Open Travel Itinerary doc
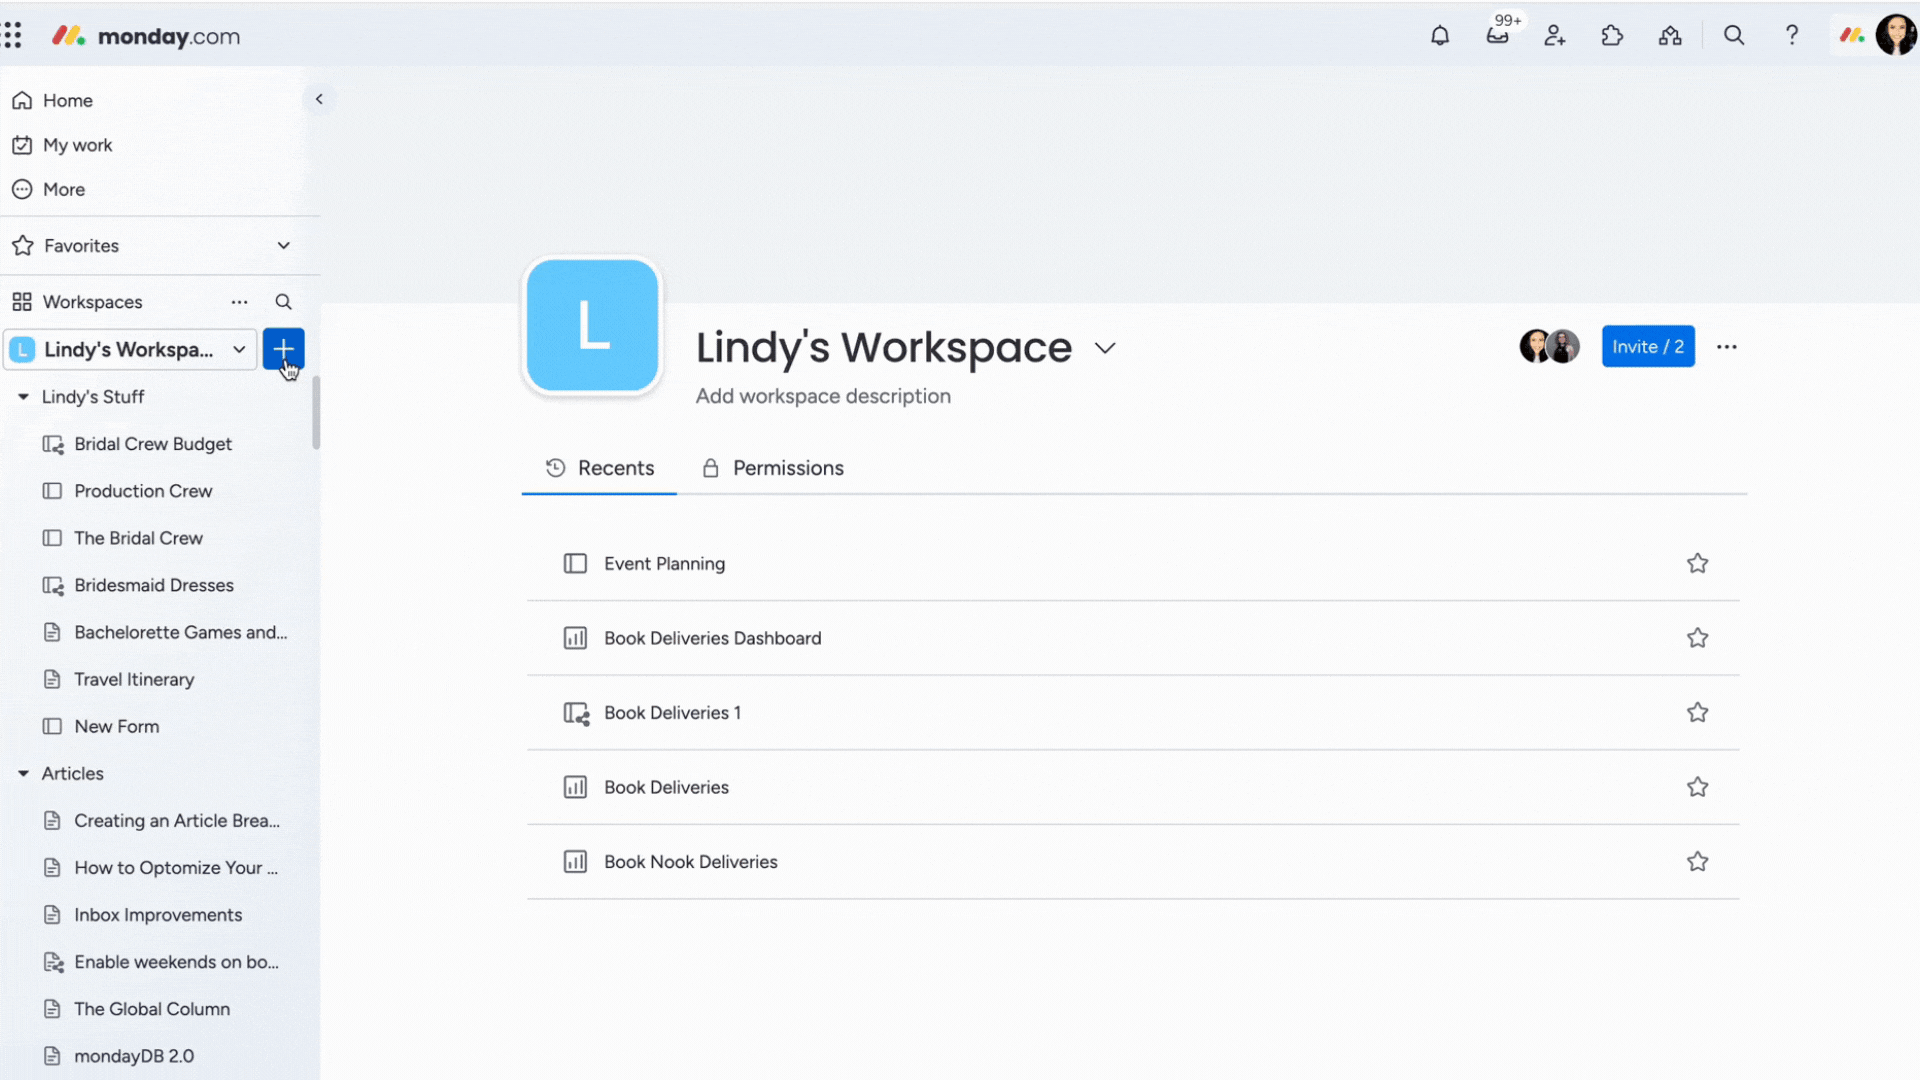1920x1080 pixels. pos(134,679)
